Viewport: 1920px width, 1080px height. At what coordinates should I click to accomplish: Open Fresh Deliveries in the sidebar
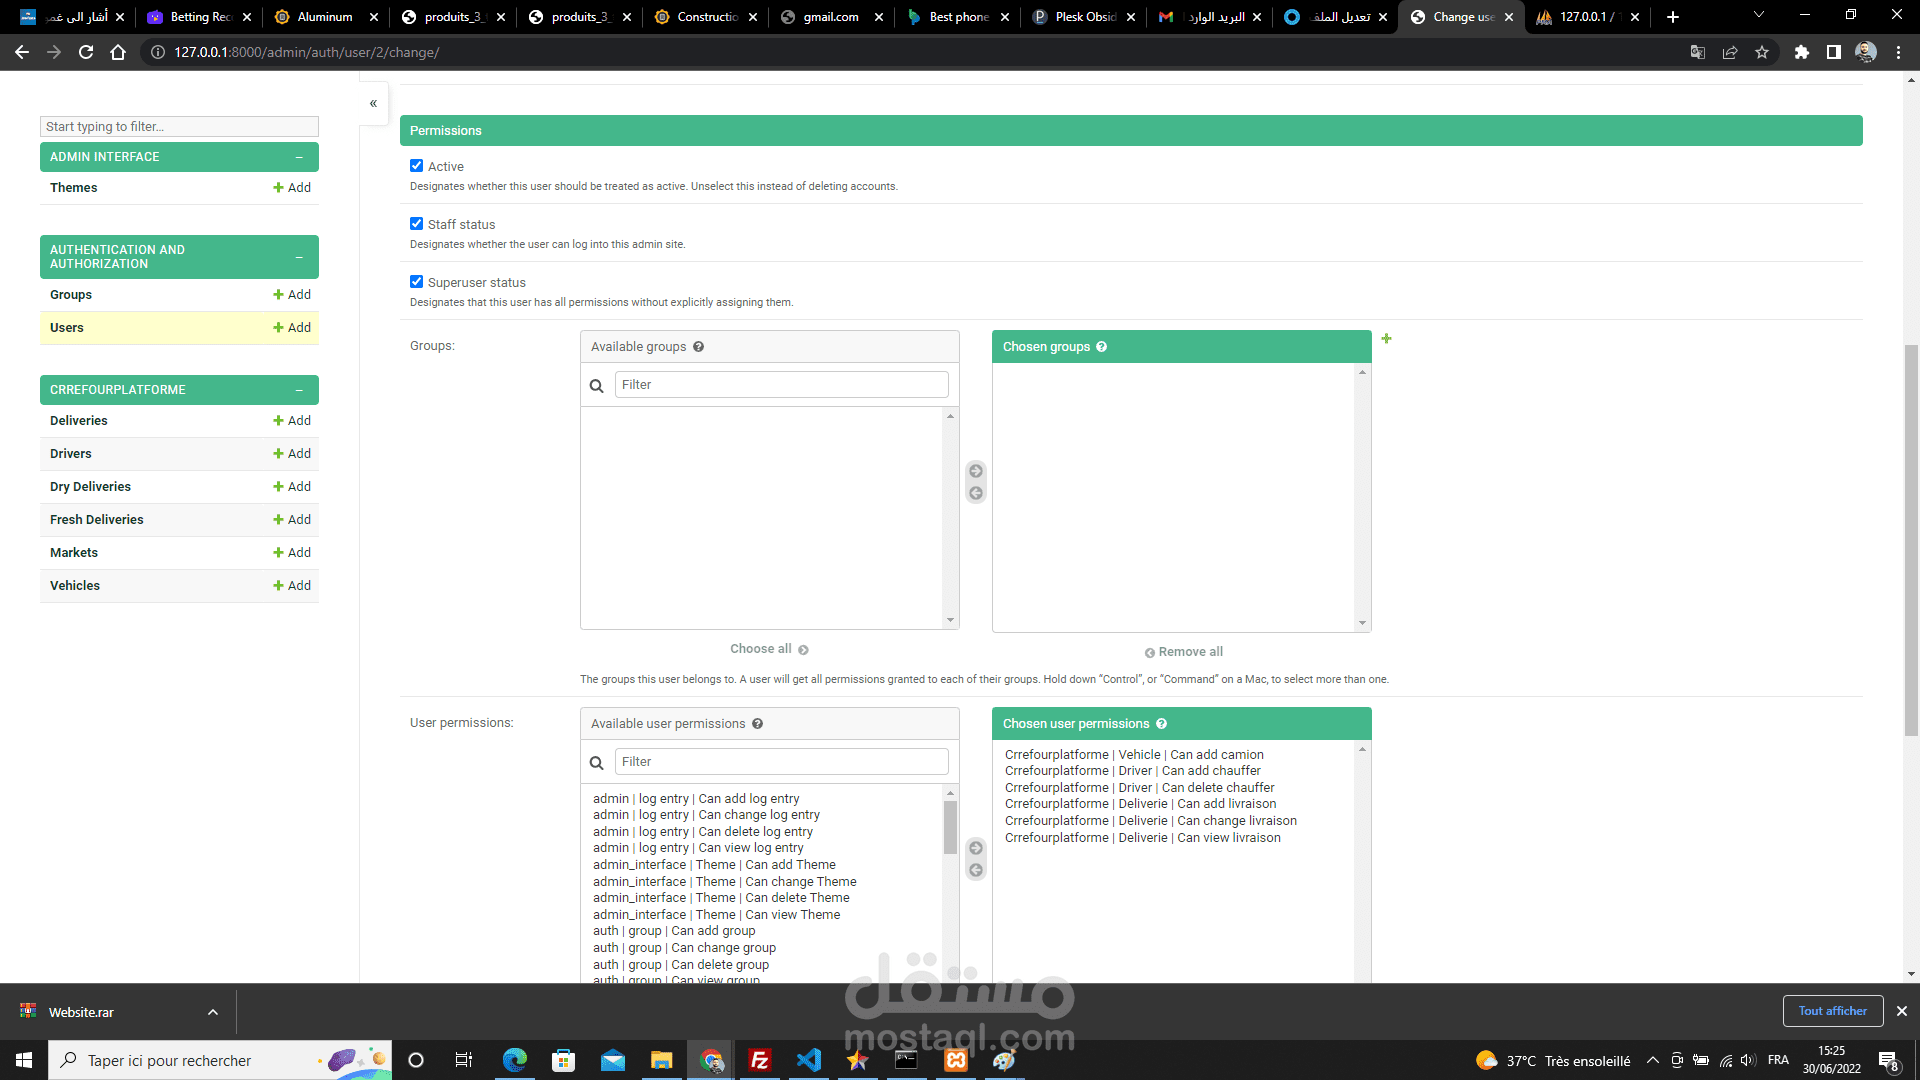pos(97,520)
